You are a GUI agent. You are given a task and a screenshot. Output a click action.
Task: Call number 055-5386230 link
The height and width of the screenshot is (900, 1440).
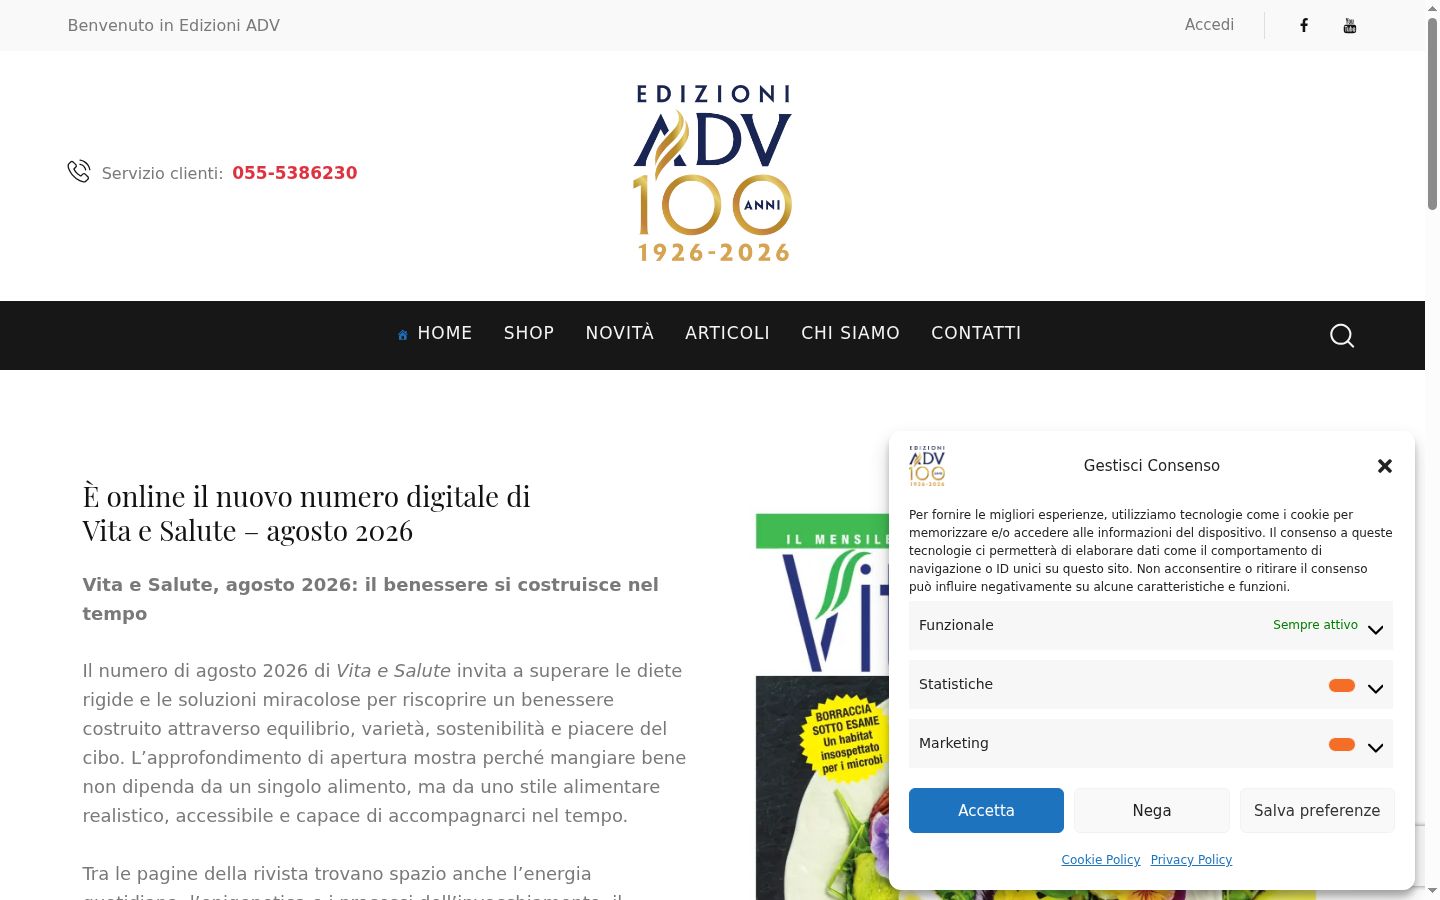pyautogui.click(x=295, y=173)
